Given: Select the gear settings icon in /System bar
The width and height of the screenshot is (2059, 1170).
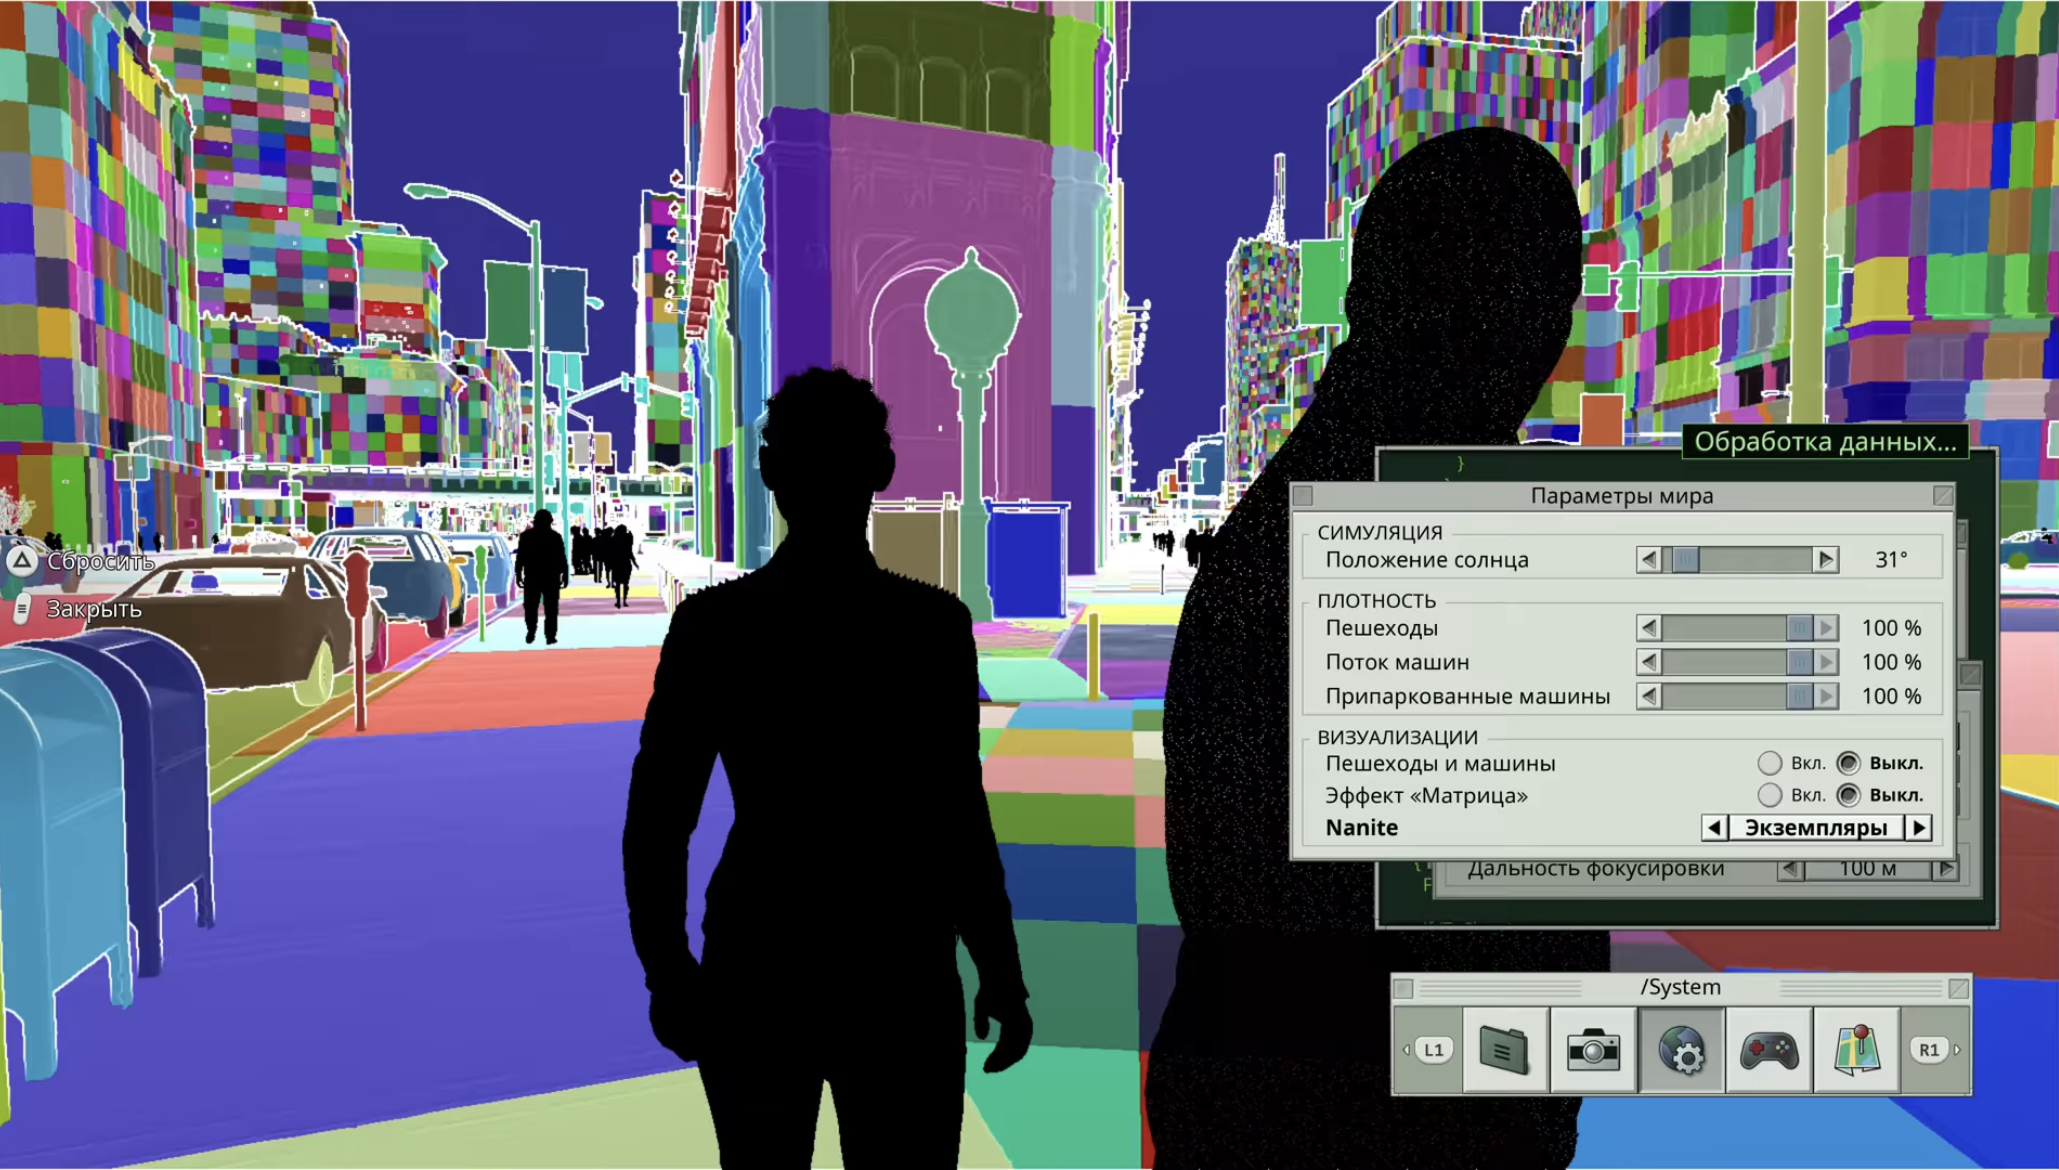Looking at the screenshot, I should point(1681,1050).
